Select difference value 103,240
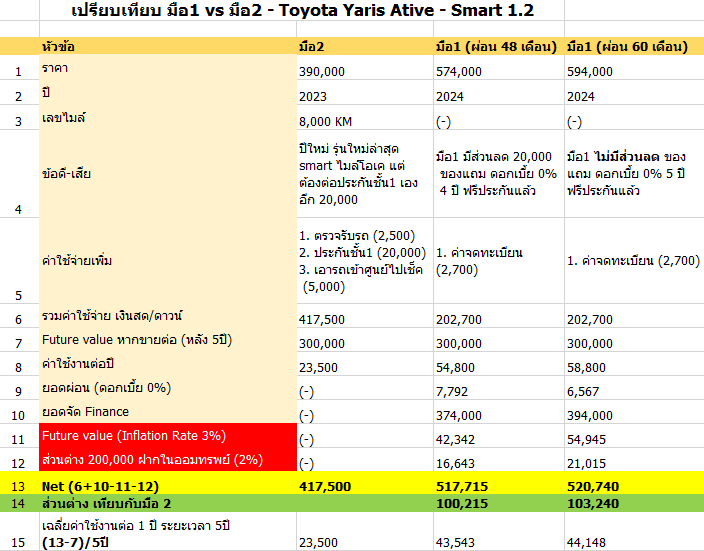 634,503
